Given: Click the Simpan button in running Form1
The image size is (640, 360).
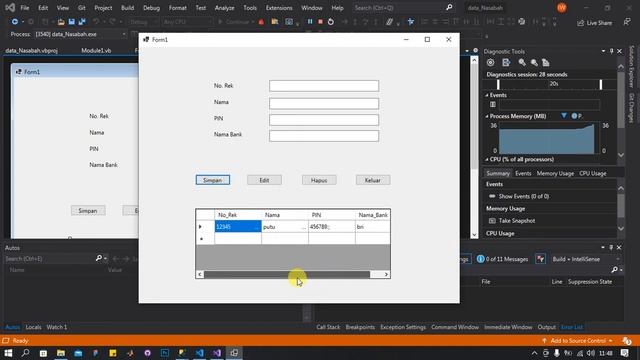Looking at the screenshot, I should [x=213, y=180].
